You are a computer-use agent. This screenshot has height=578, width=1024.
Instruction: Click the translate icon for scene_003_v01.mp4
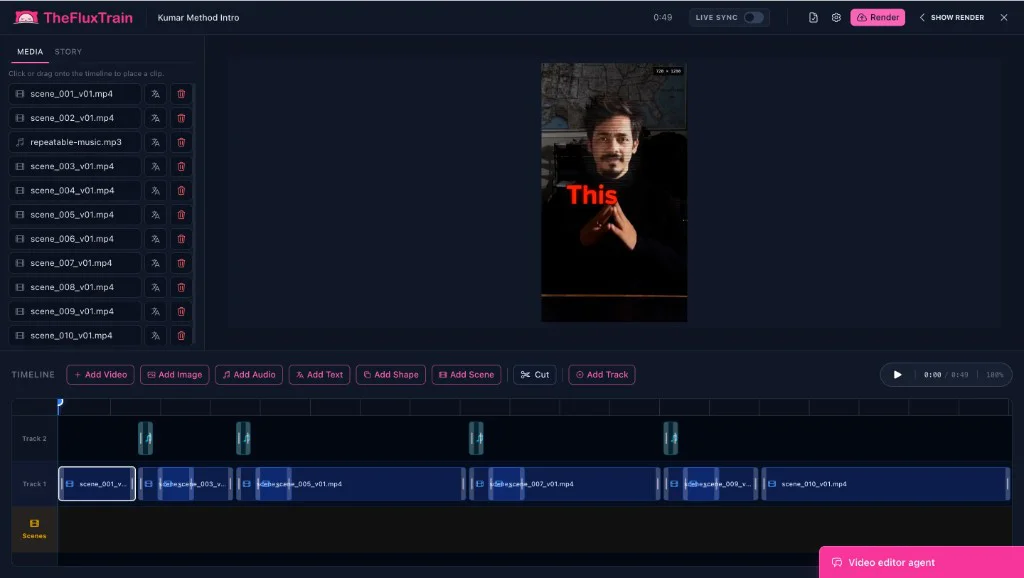155,167
